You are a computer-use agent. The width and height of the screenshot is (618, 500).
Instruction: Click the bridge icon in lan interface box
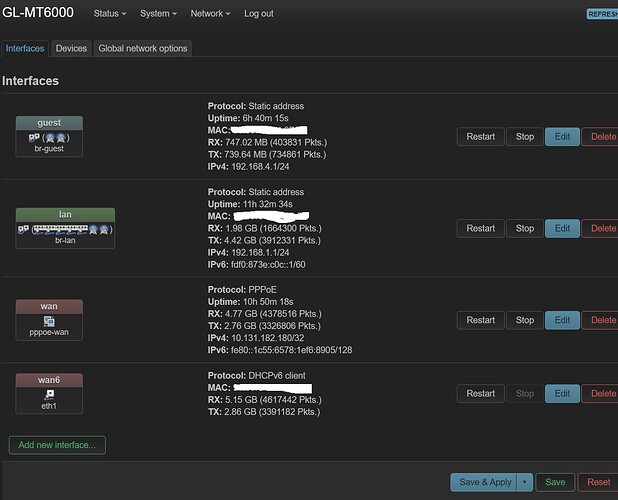pyautogui.click(x=23, y=229)
